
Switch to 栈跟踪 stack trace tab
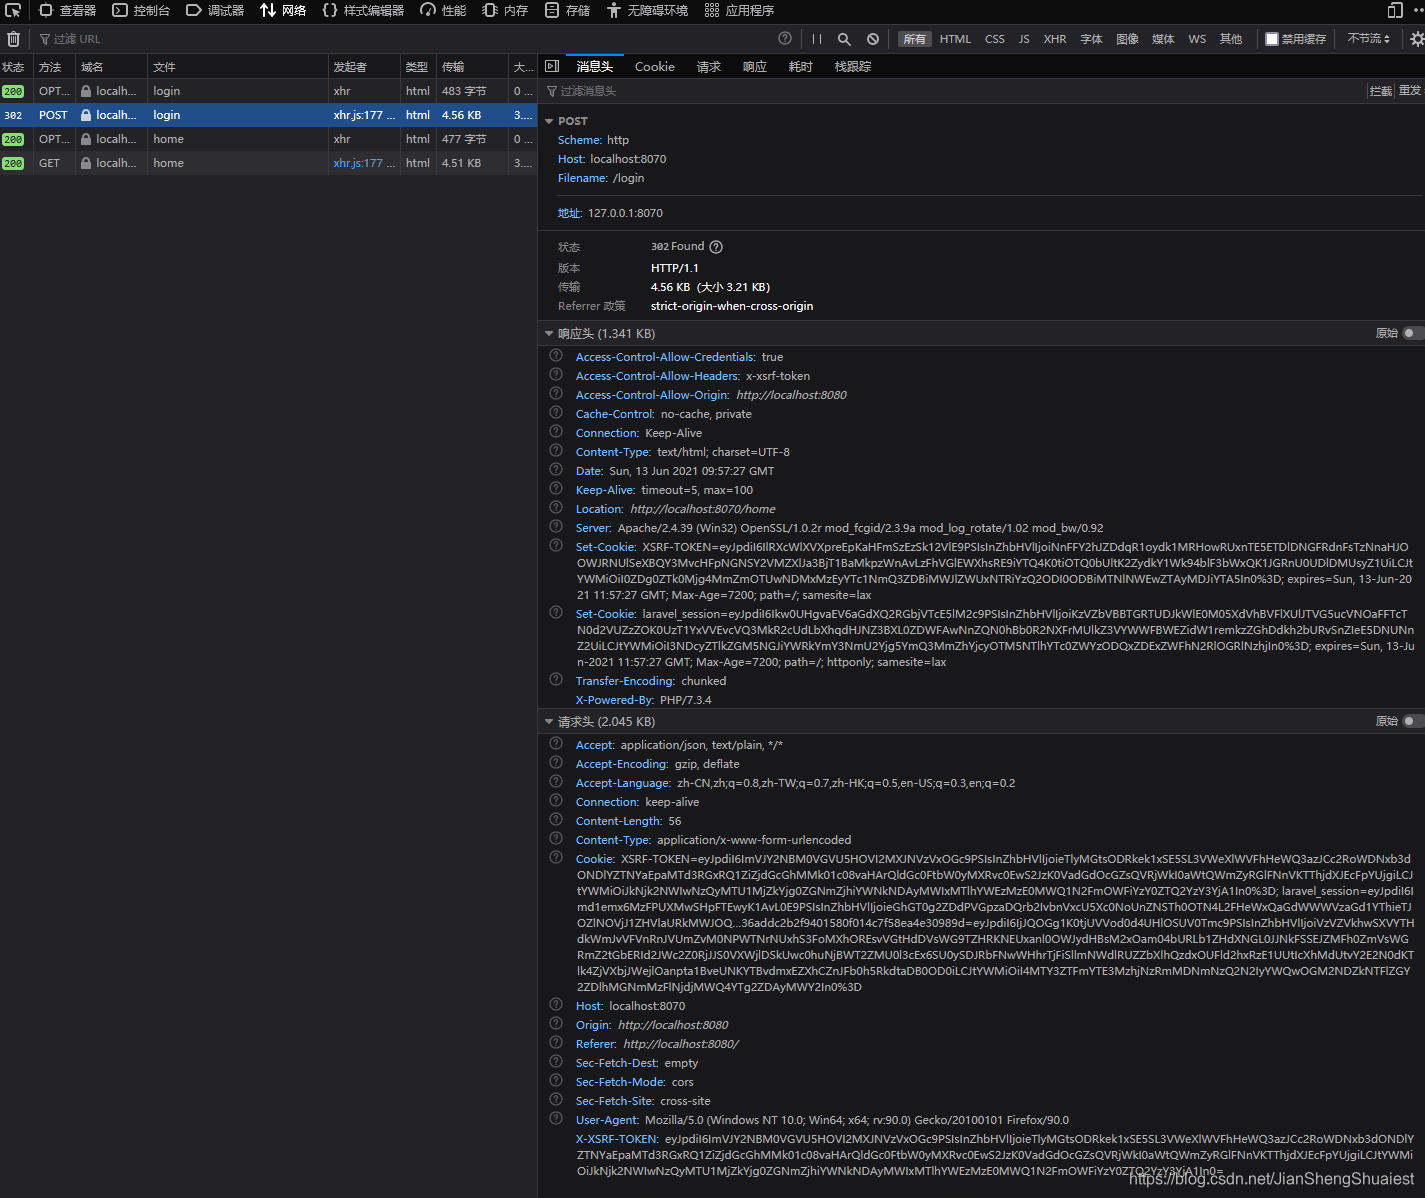pyautogui.click(x=853, y=67)
